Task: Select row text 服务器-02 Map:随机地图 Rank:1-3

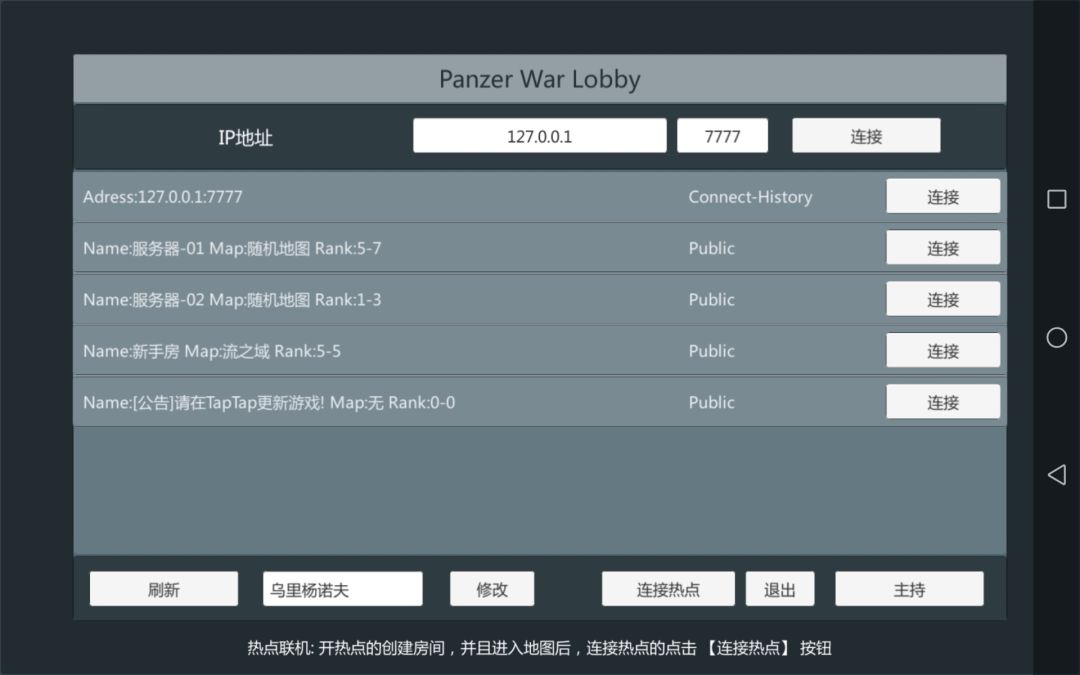Action: click(232, 300)
